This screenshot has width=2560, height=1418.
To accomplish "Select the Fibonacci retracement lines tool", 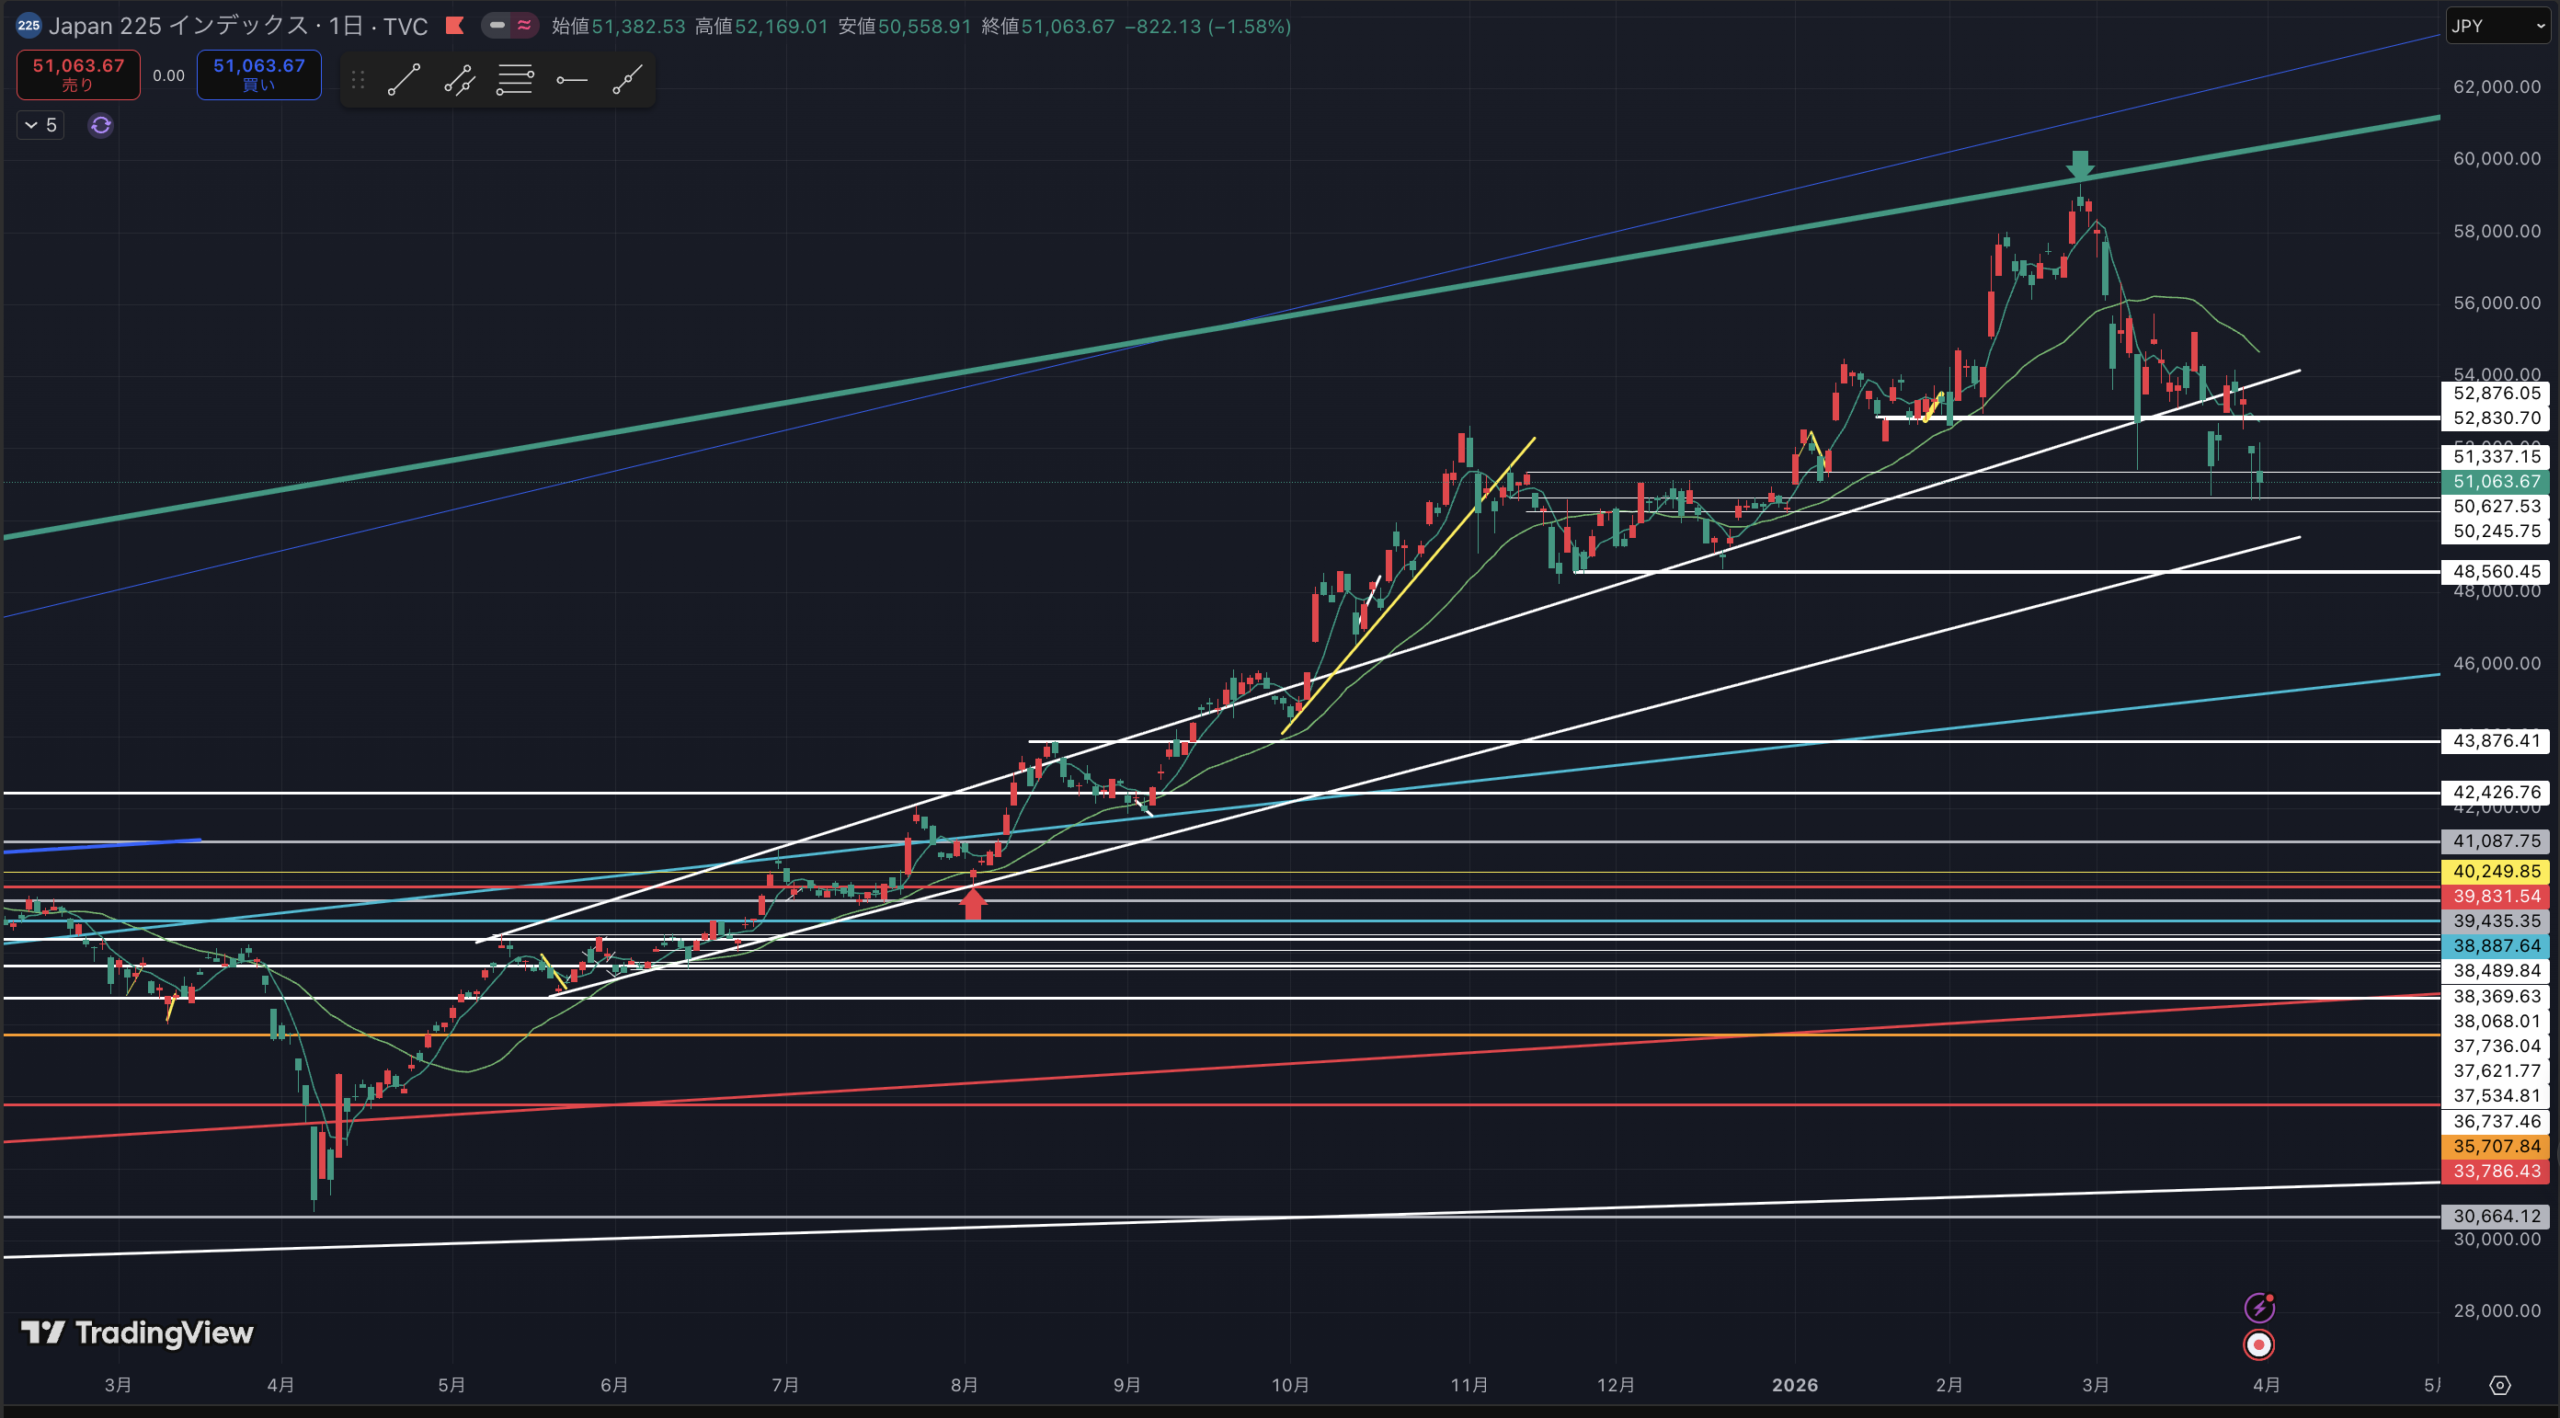I will point(515,79).
